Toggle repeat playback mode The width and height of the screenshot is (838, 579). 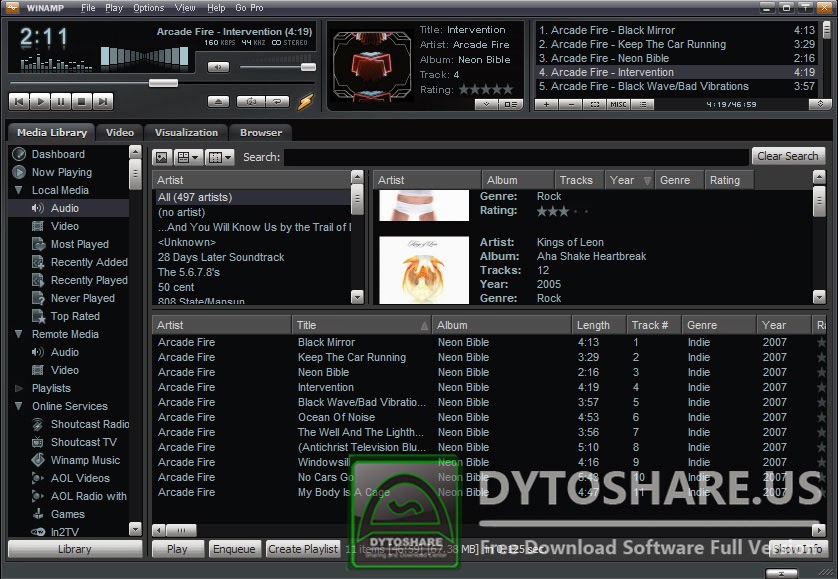click(x=277, y=100)
